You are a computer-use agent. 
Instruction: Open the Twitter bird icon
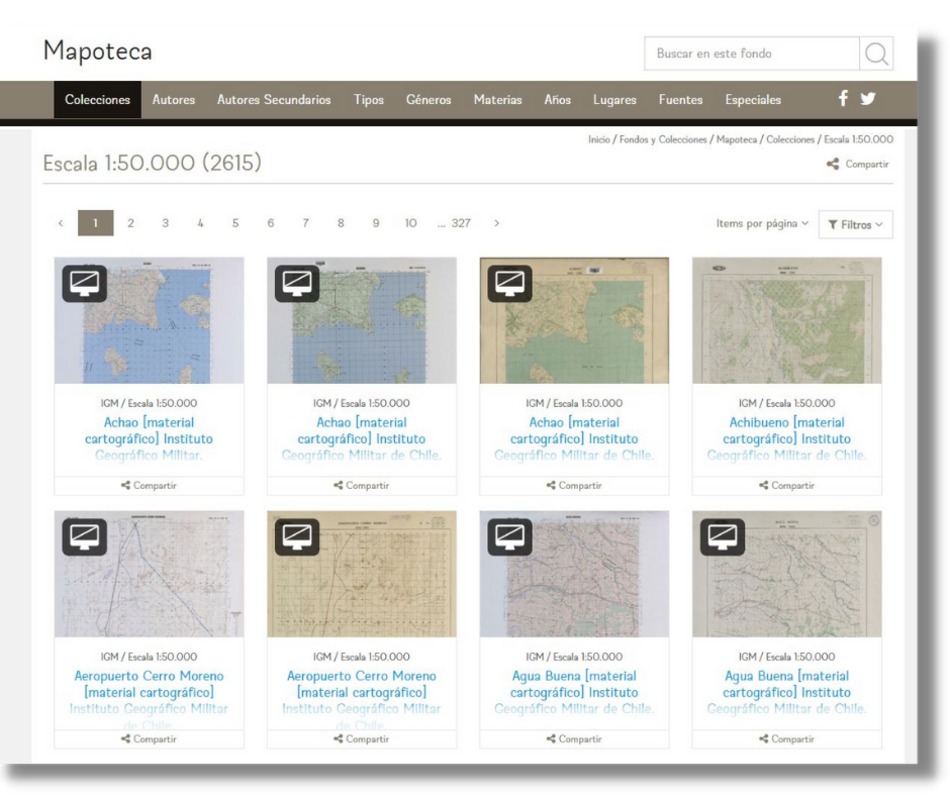[x=867, y=99]
